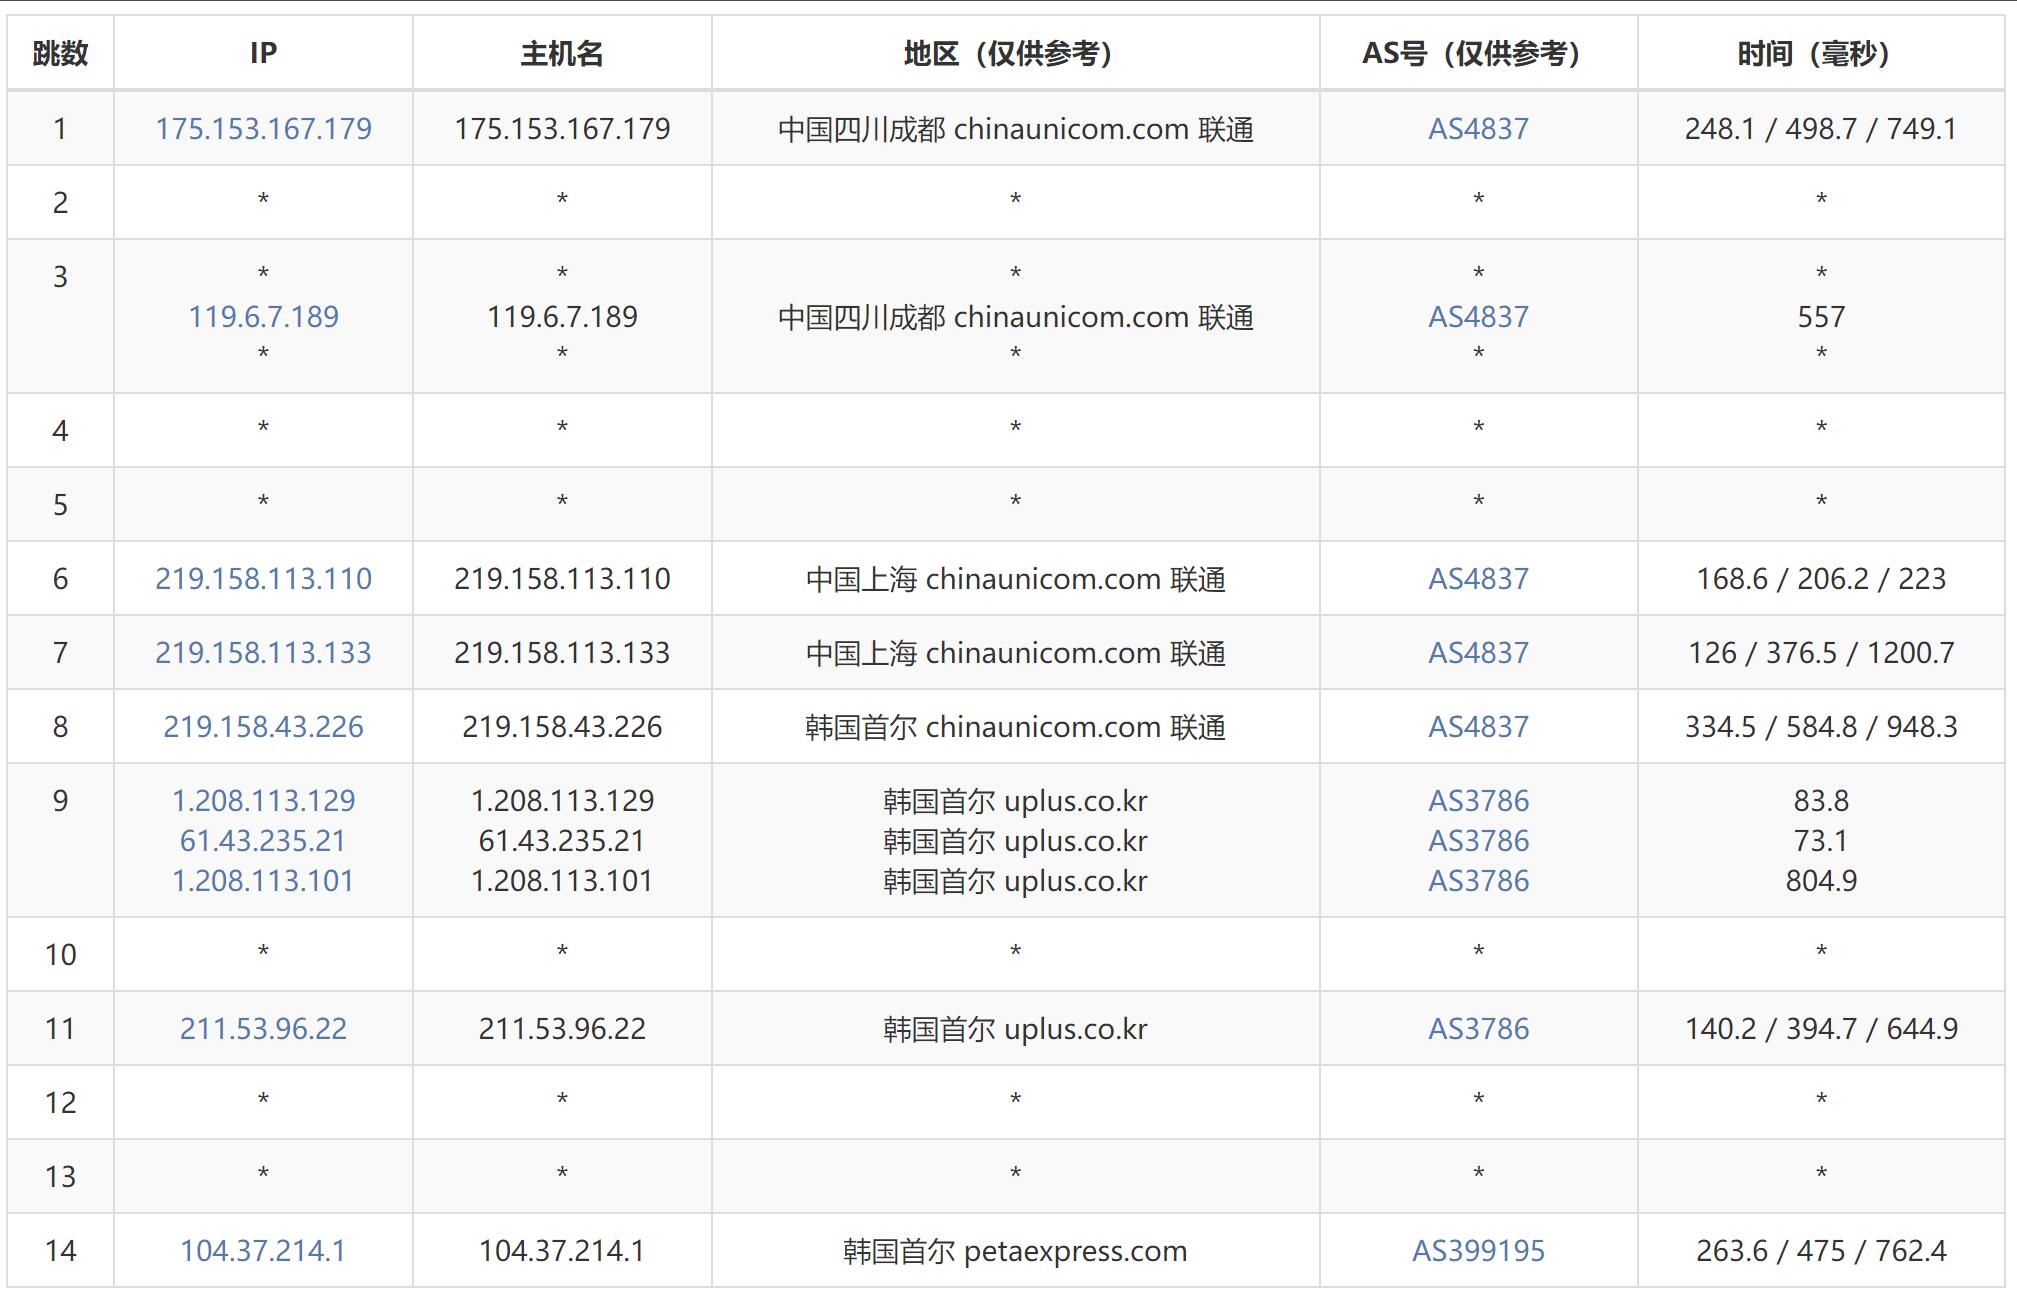
Task: Click region 韩国首尔 petaexpress.com
Action: tap(1015, 1251)
